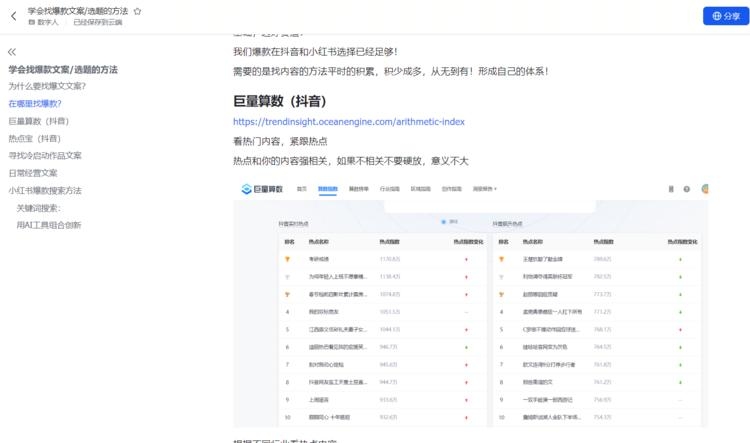
Task: Jump to outline heading 学会找爆款文案/选题的方法
Action: pos(63,69)
